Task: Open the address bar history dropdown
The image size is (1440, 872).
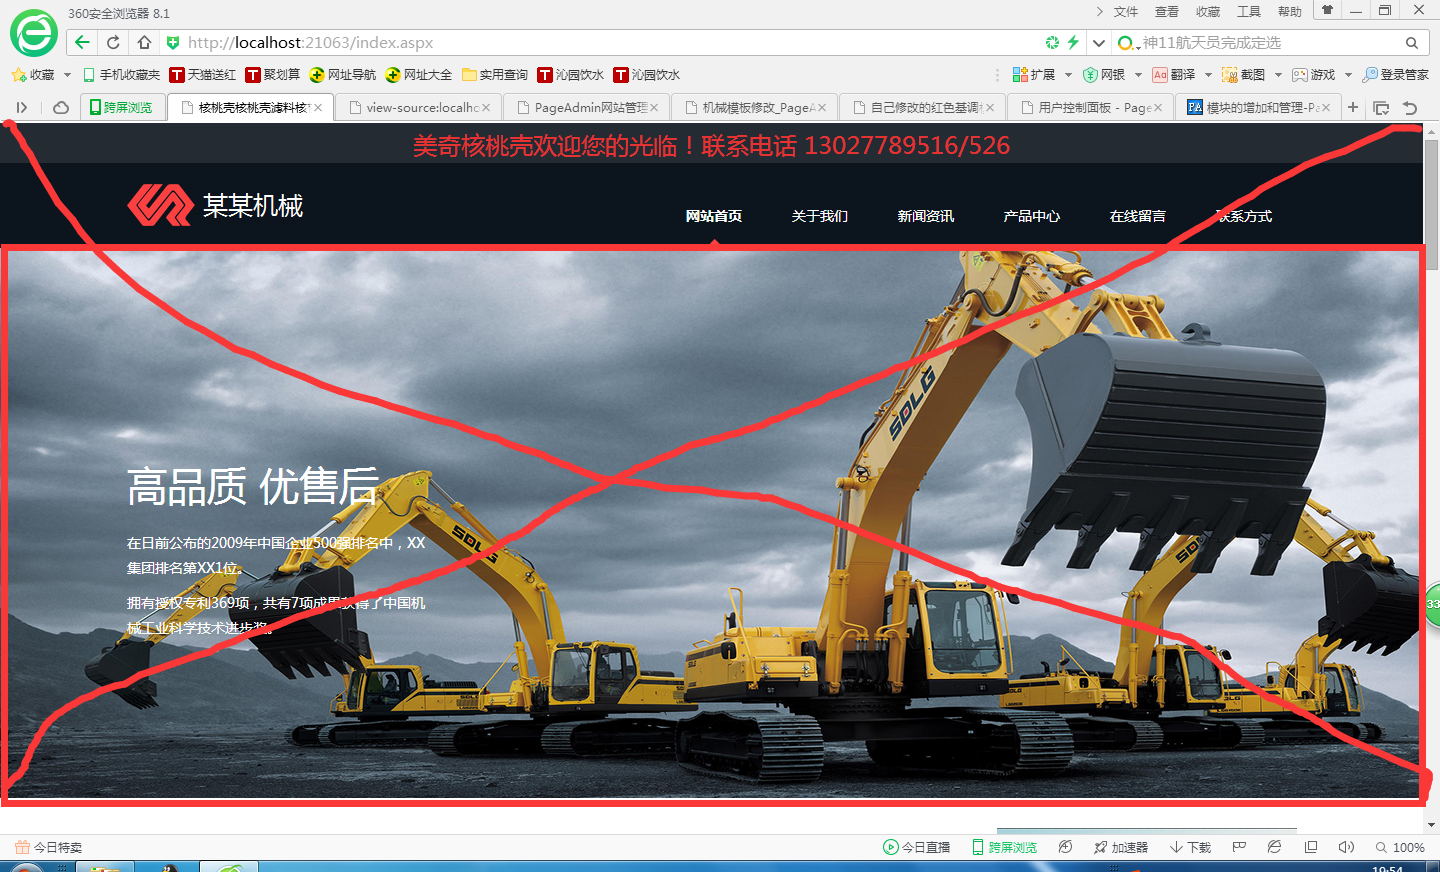Action: [x=1098, y=43]
